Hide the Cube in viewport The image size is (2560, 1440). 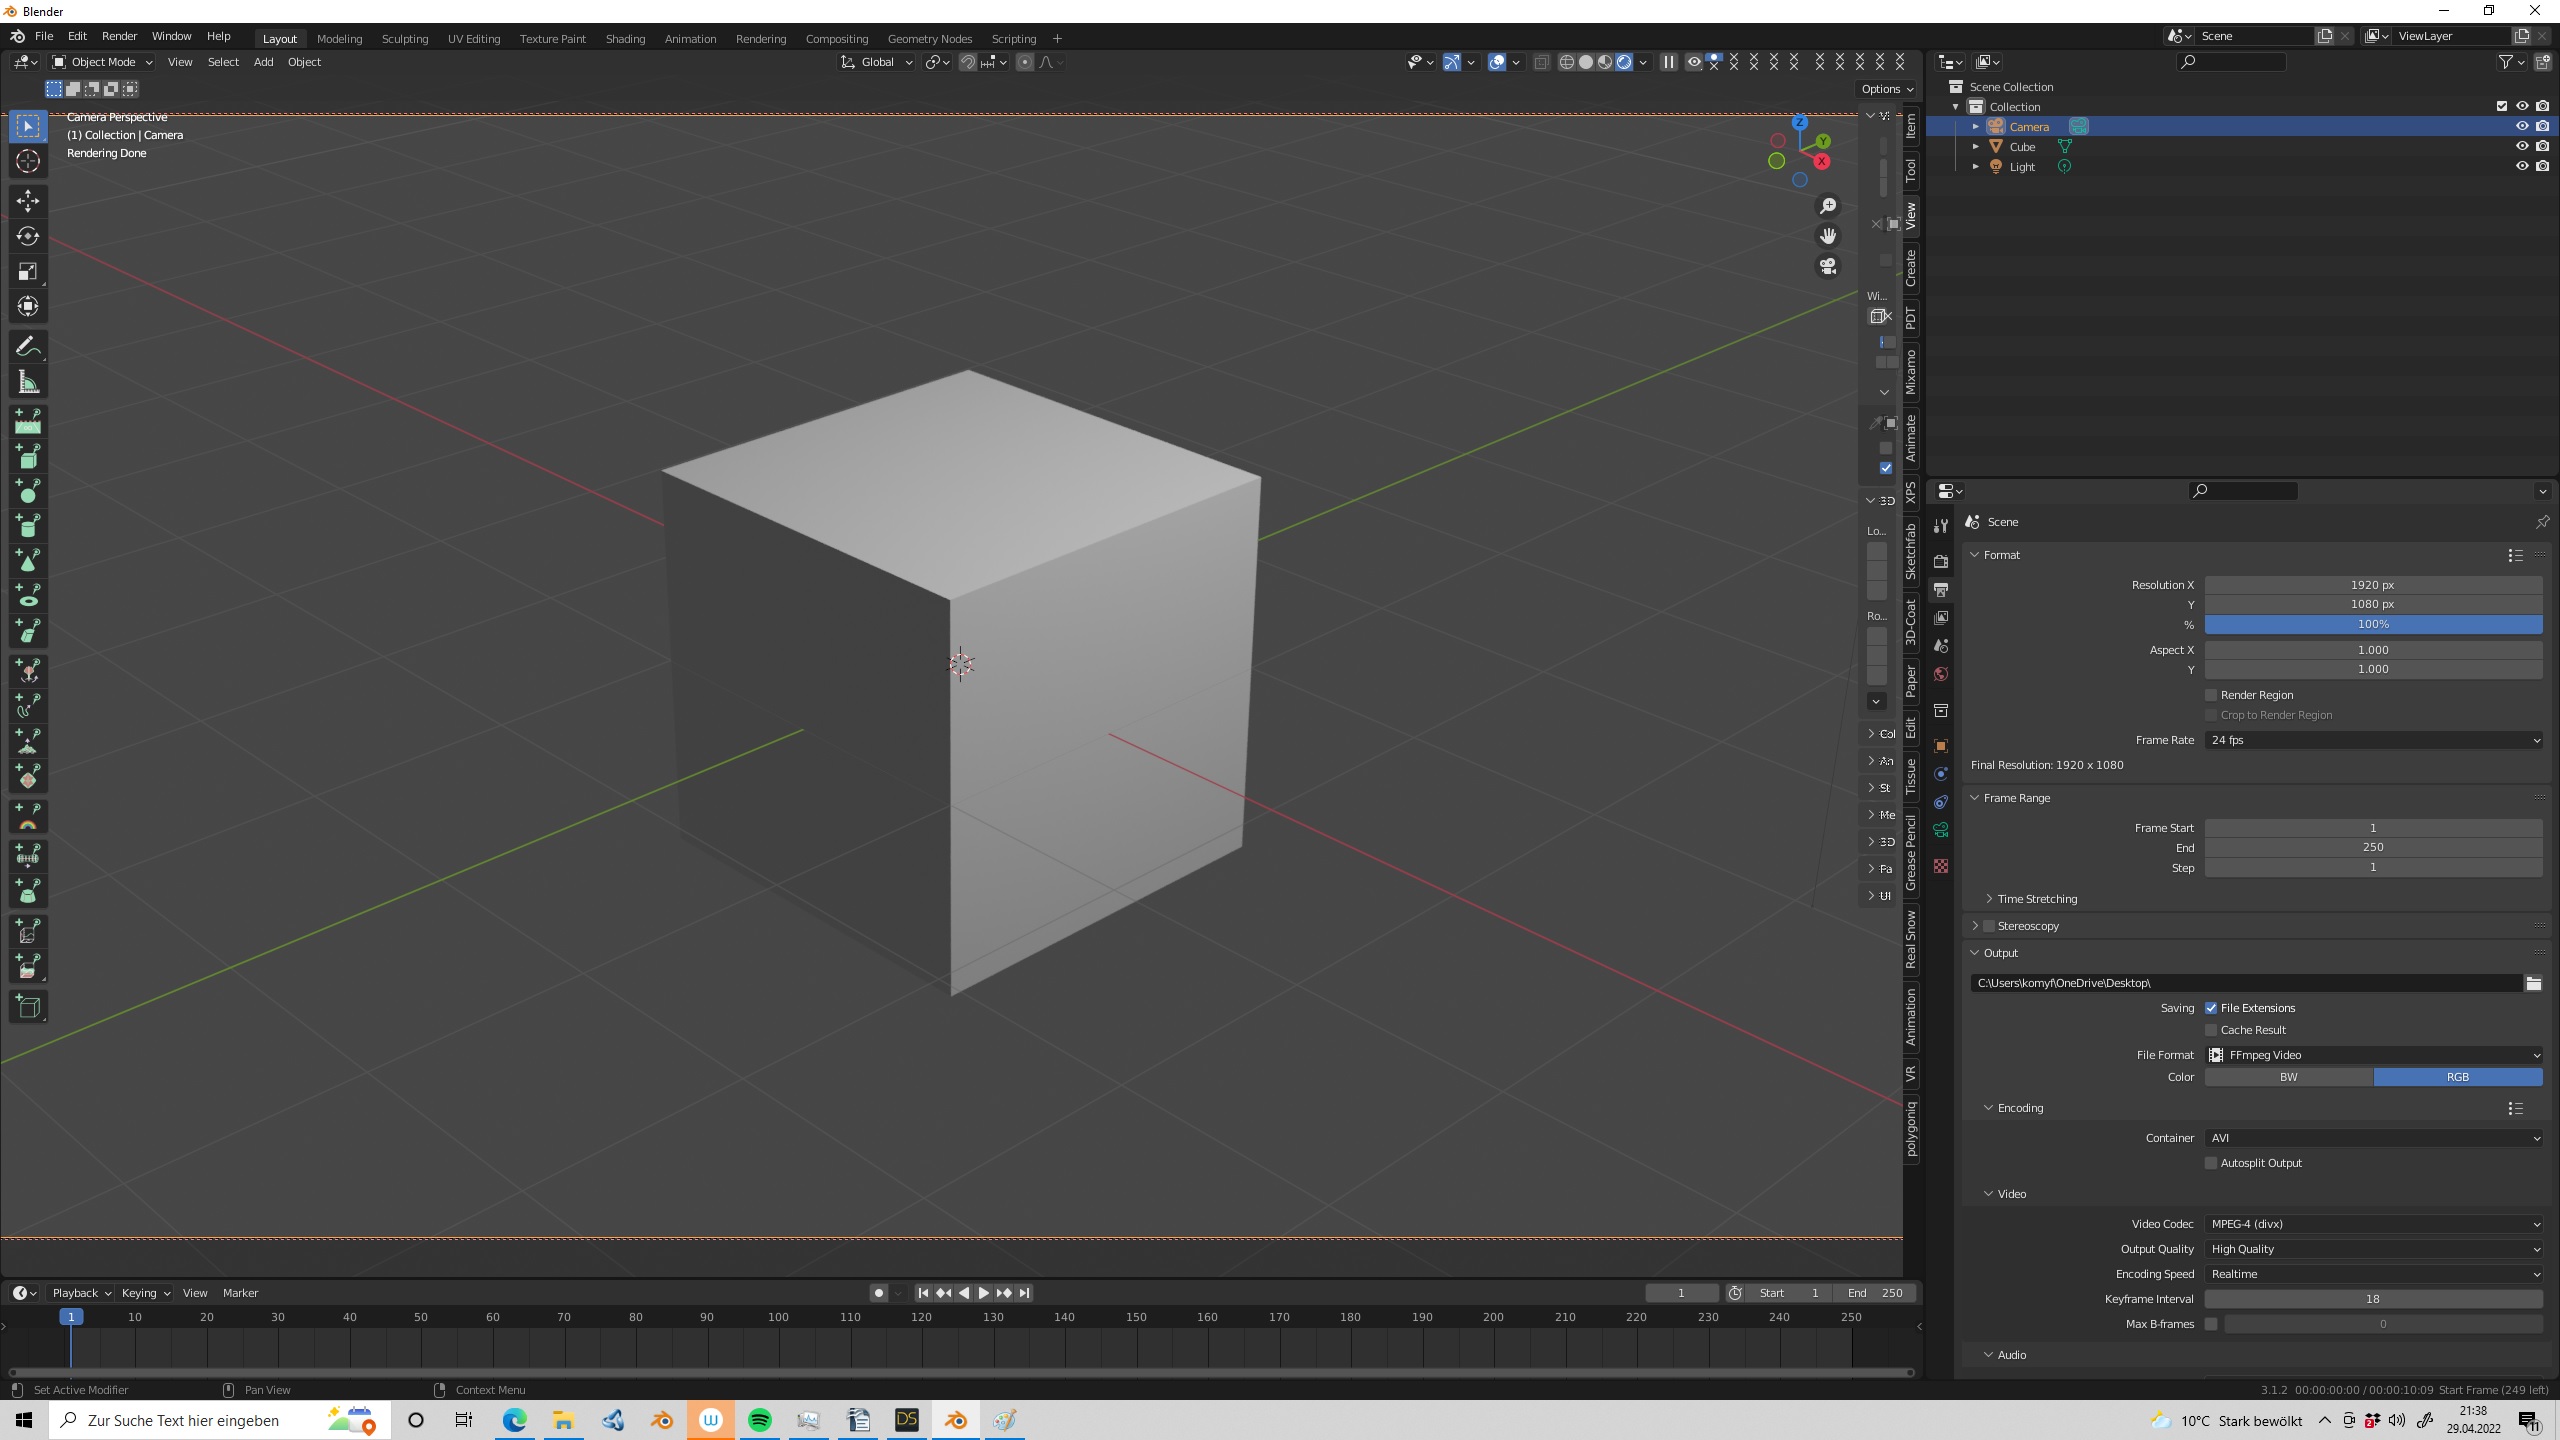pos(2521,146)
